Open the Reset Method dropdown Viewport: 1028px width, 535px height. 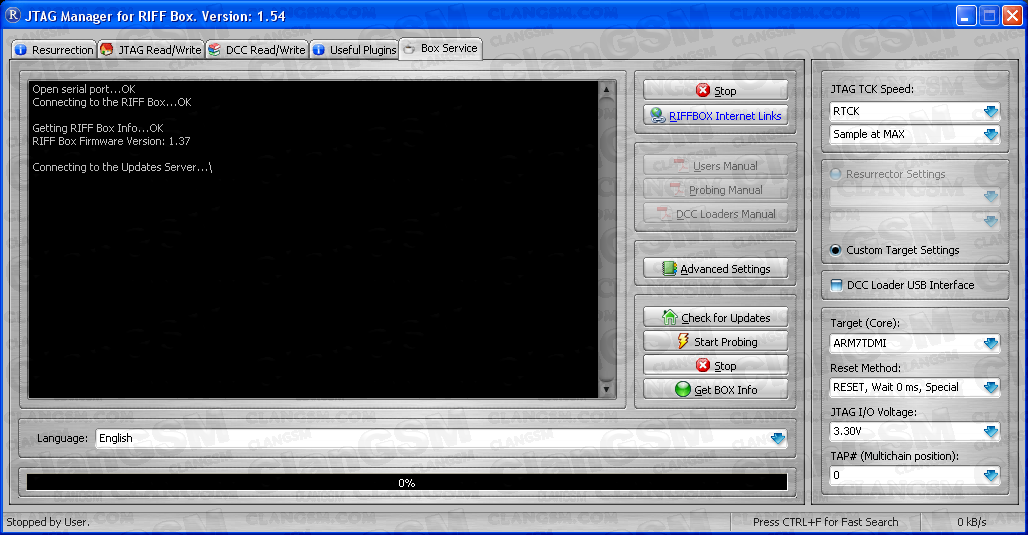pyautogui.click(x=991, y=387)
